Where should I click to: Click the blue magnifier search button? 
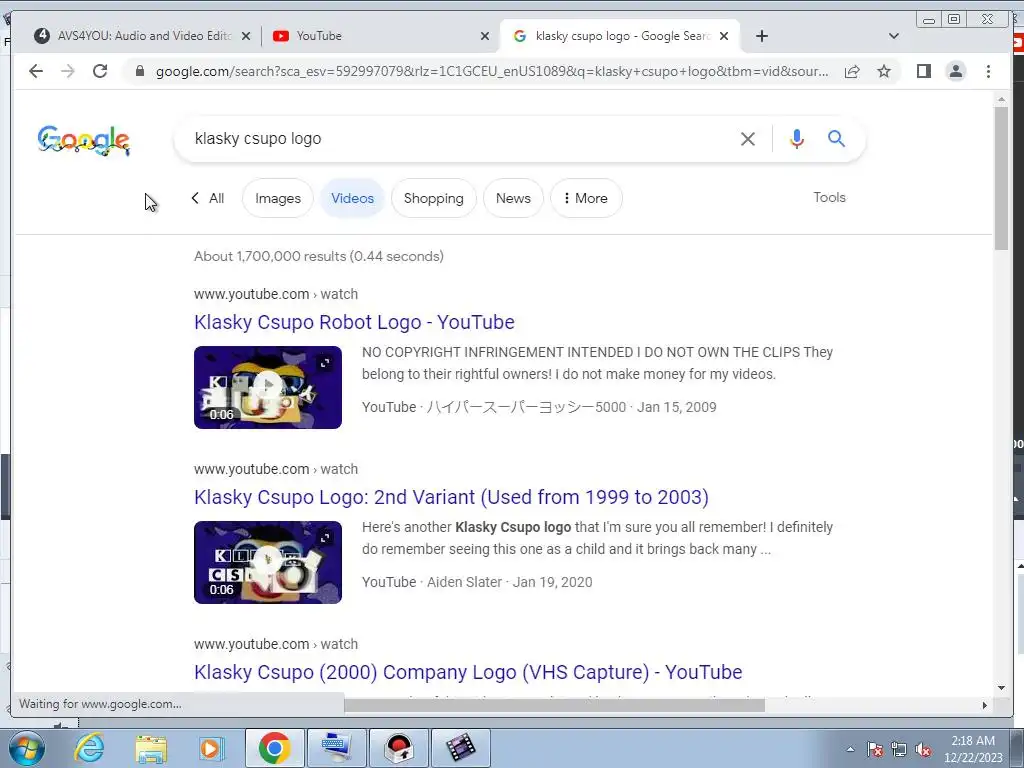pos(837,138)
